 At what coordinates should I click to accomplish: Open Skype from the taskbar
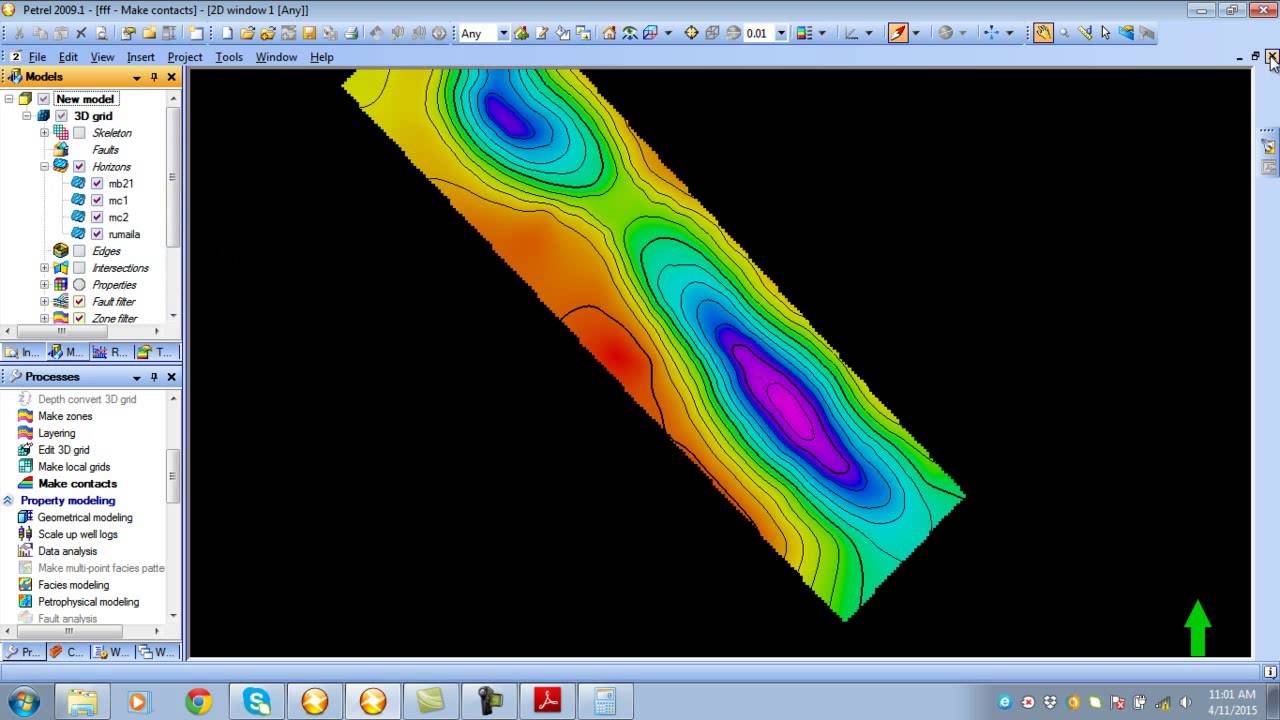point(256,702)
